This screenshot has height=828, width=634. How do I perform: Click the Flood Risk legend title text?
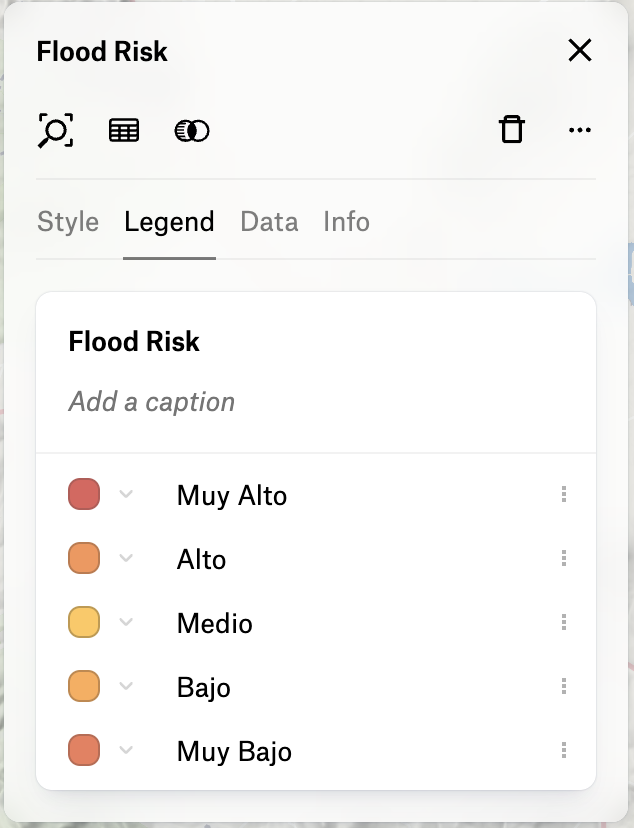point(134,341)
